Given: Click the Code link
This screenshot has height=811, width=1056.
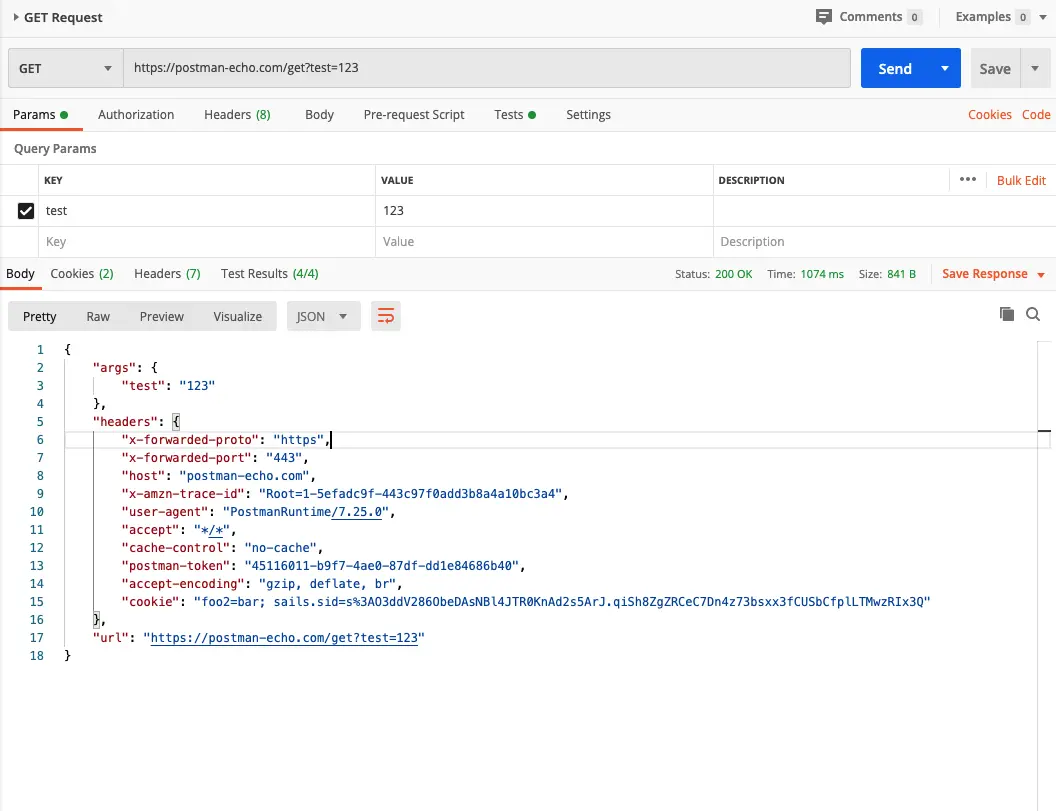Looking at the screenshot, I should coord(1036,115).
